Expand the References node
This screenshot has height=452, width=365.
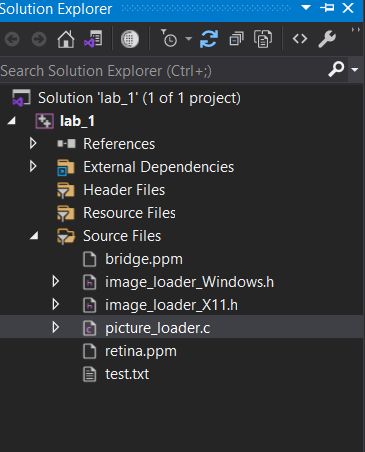[x=33, y=144]
